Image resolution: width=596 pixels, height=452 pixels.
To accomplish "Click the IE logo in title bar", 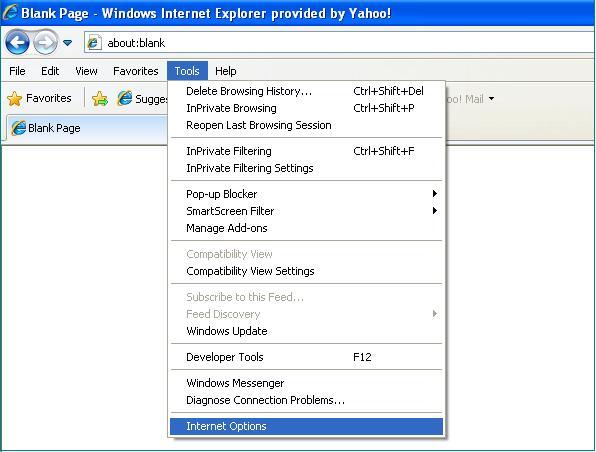I will (10, 12).
